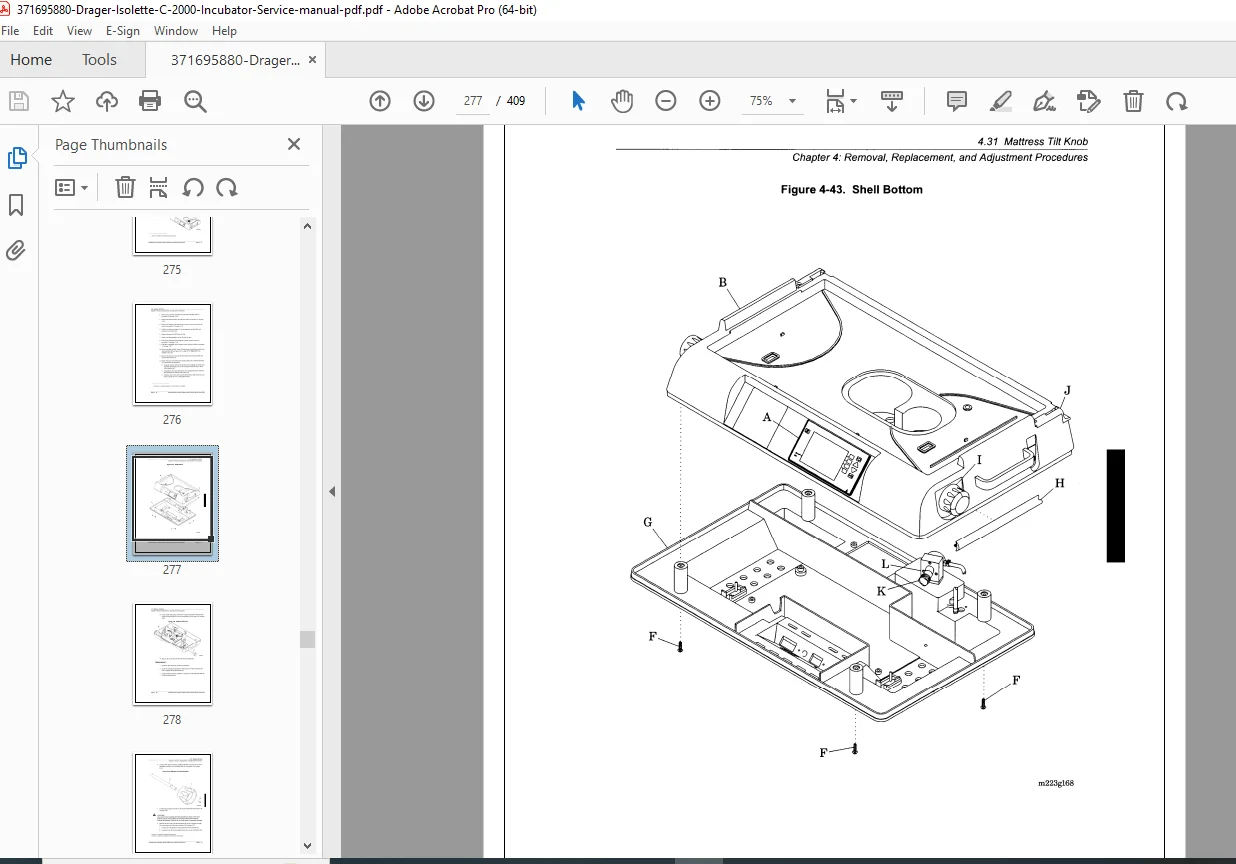Open the Sign document pen tool
Viewport: 1236px width, 864px height.
1045,101
